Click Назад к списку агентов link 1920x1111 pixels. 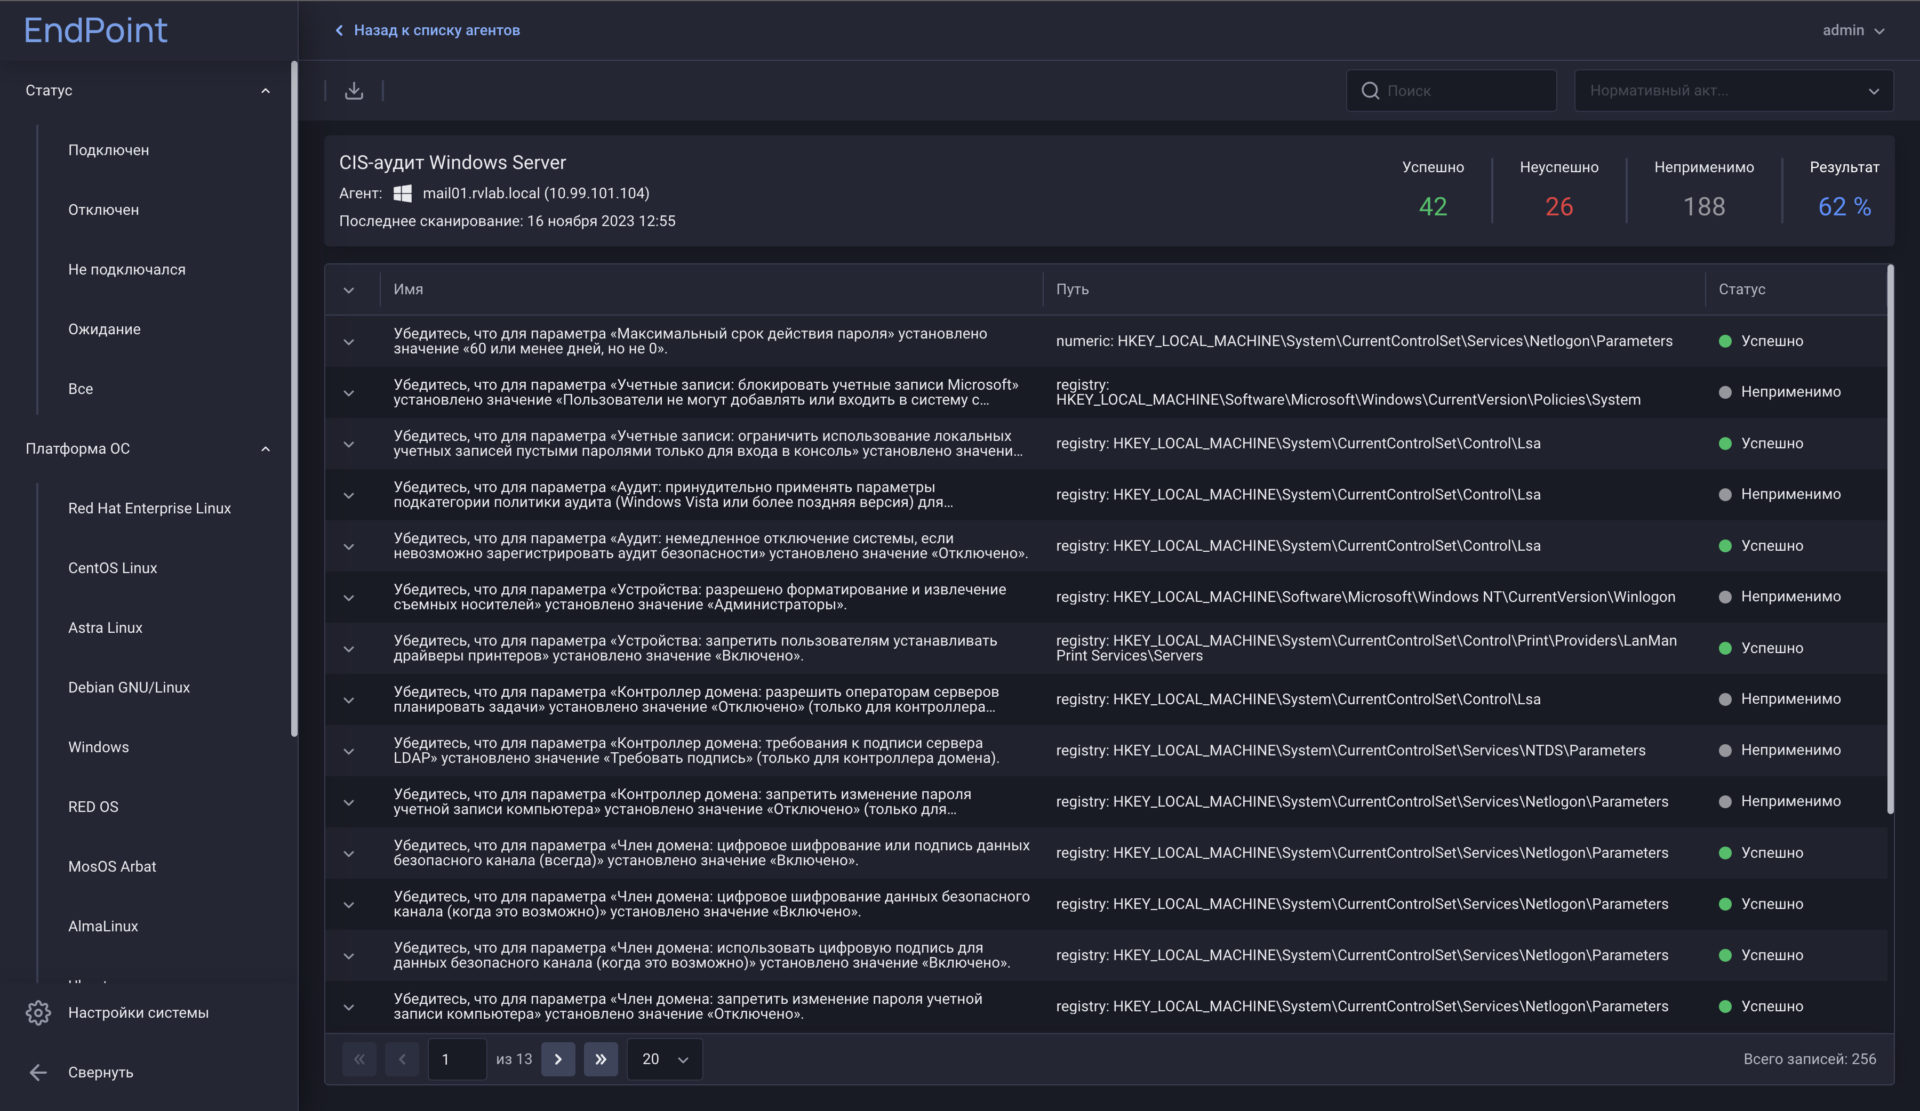click(436, 31)
